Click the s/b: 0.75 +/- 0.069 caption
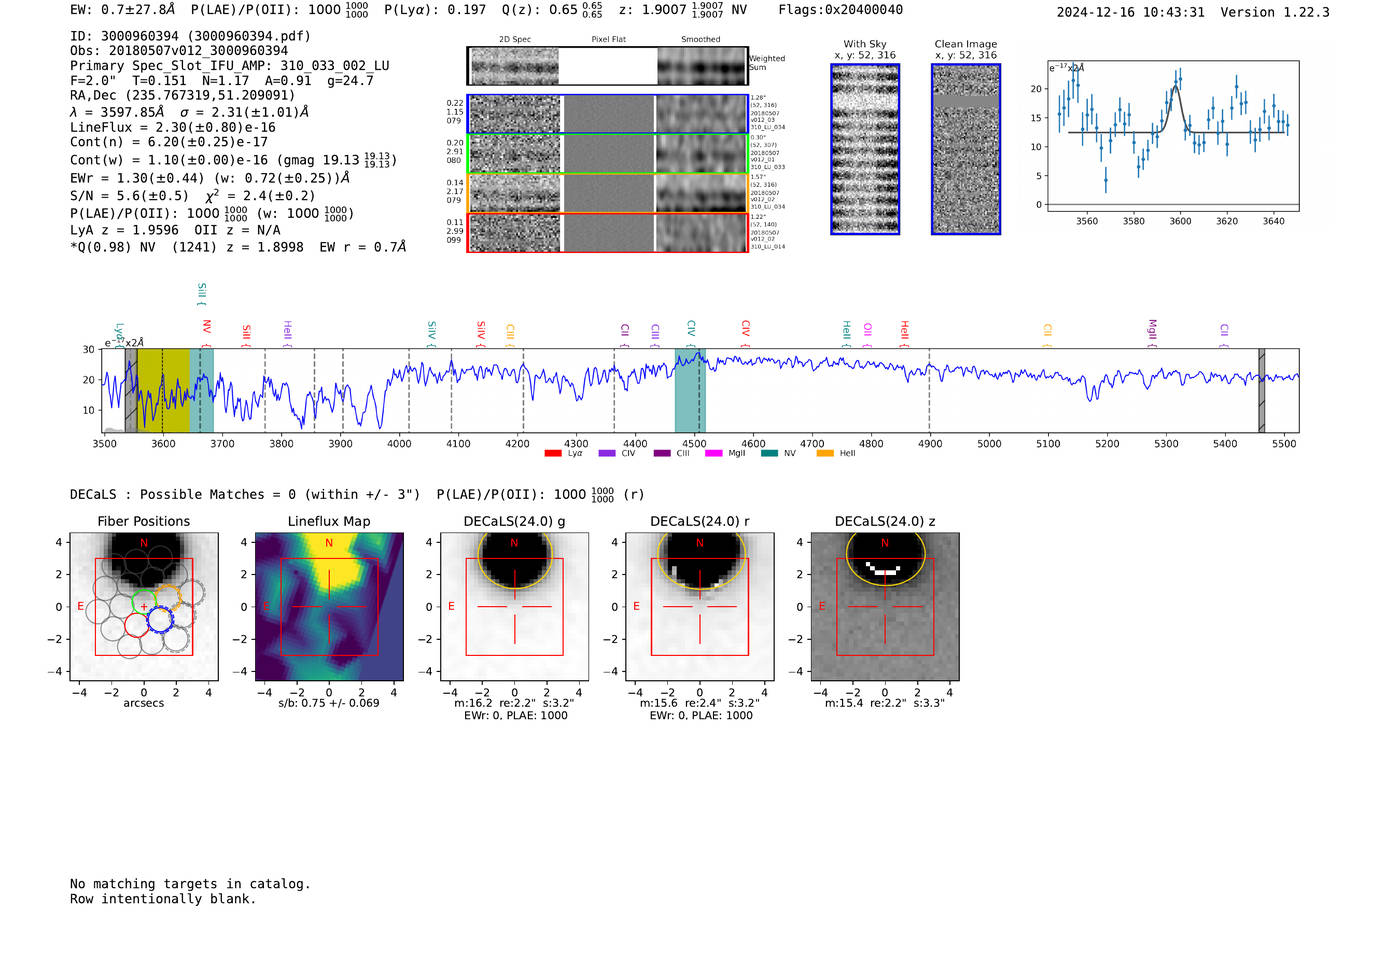1400x953 pixels. click(x=329, y=703)
